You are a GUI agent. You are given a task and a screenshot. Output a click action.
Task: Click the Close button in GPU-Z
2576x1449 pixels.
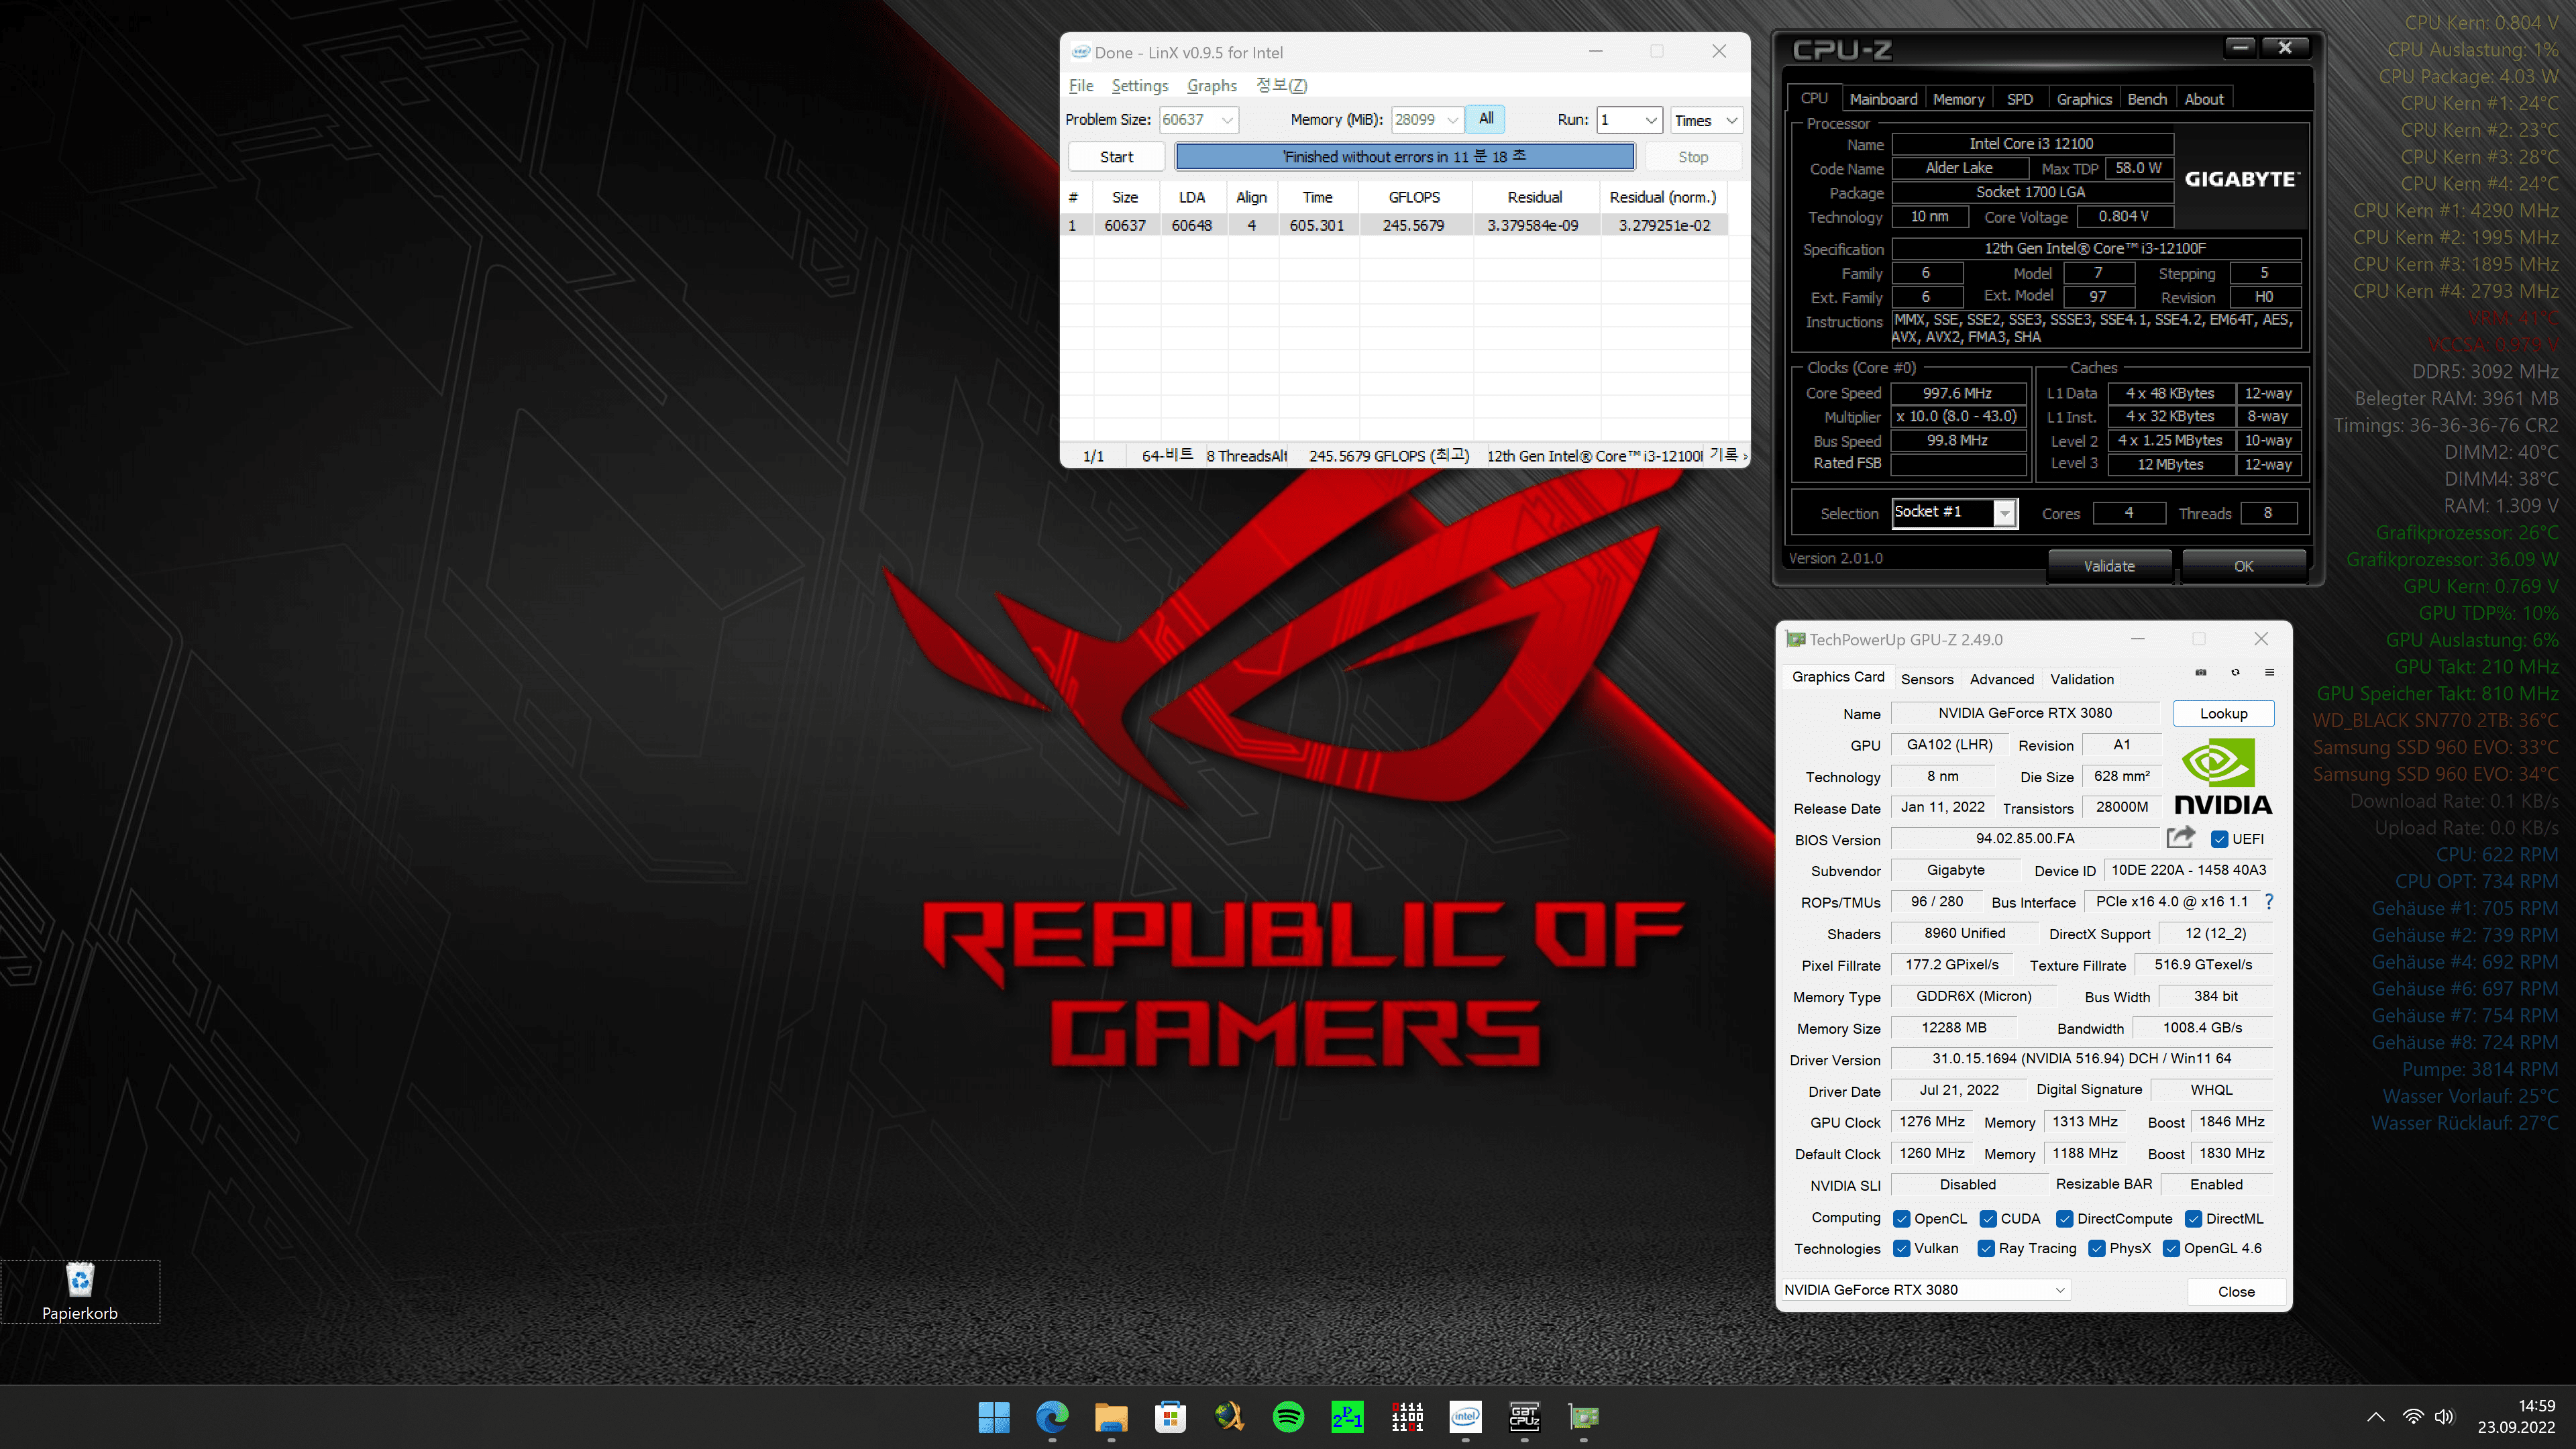click(x=2236, y=1291)
